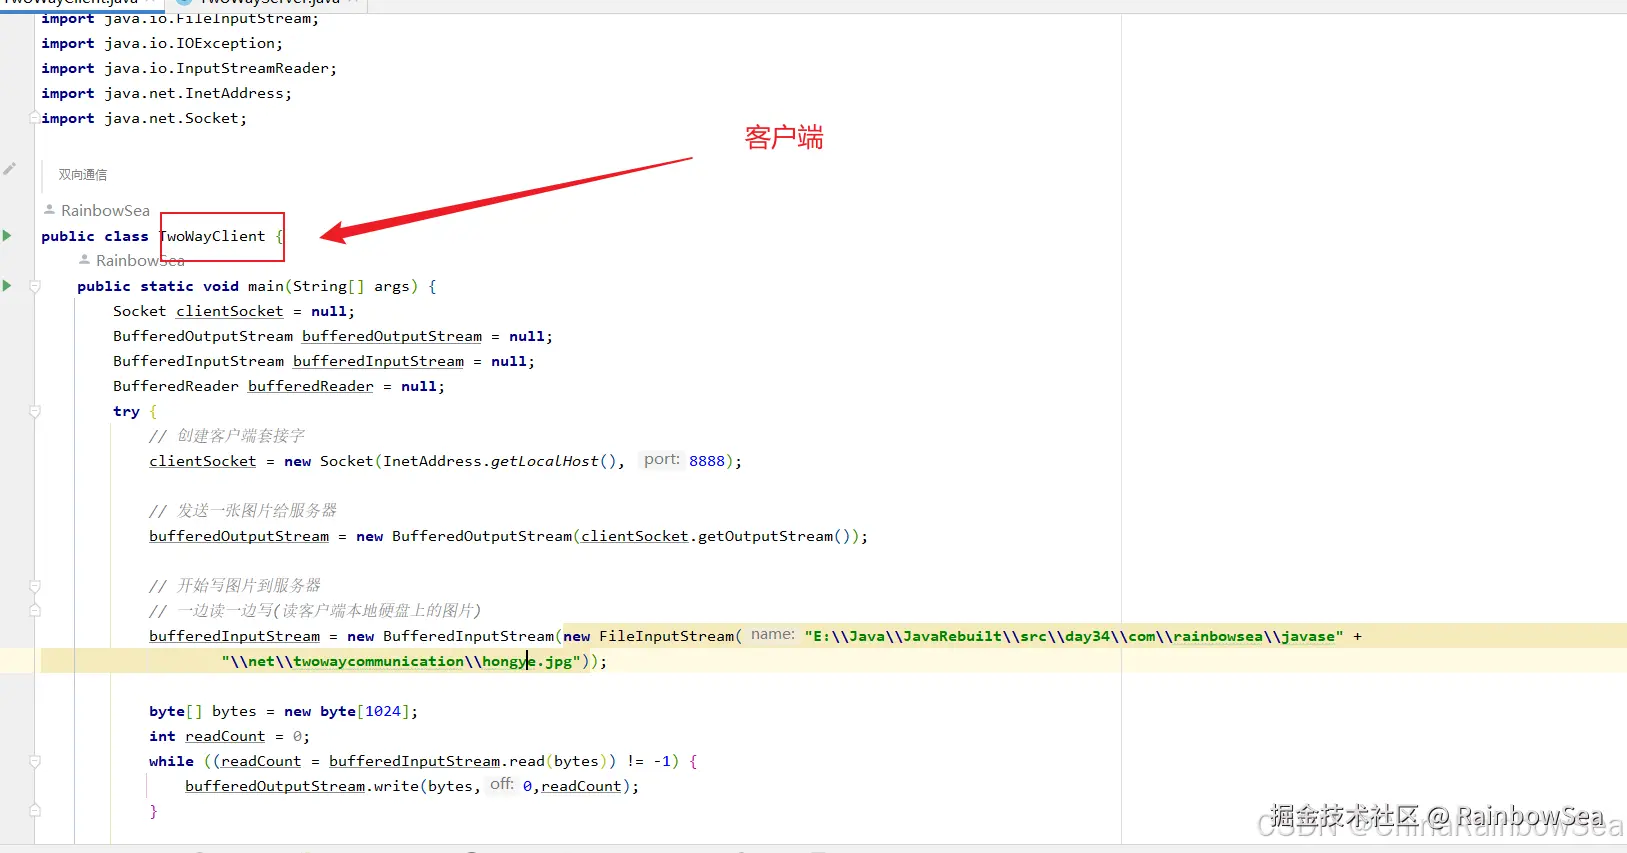The width and height of the screenshot is (1627, 853).
Task: Collapse the main method fold marker
Action: [x=35, y=286]
